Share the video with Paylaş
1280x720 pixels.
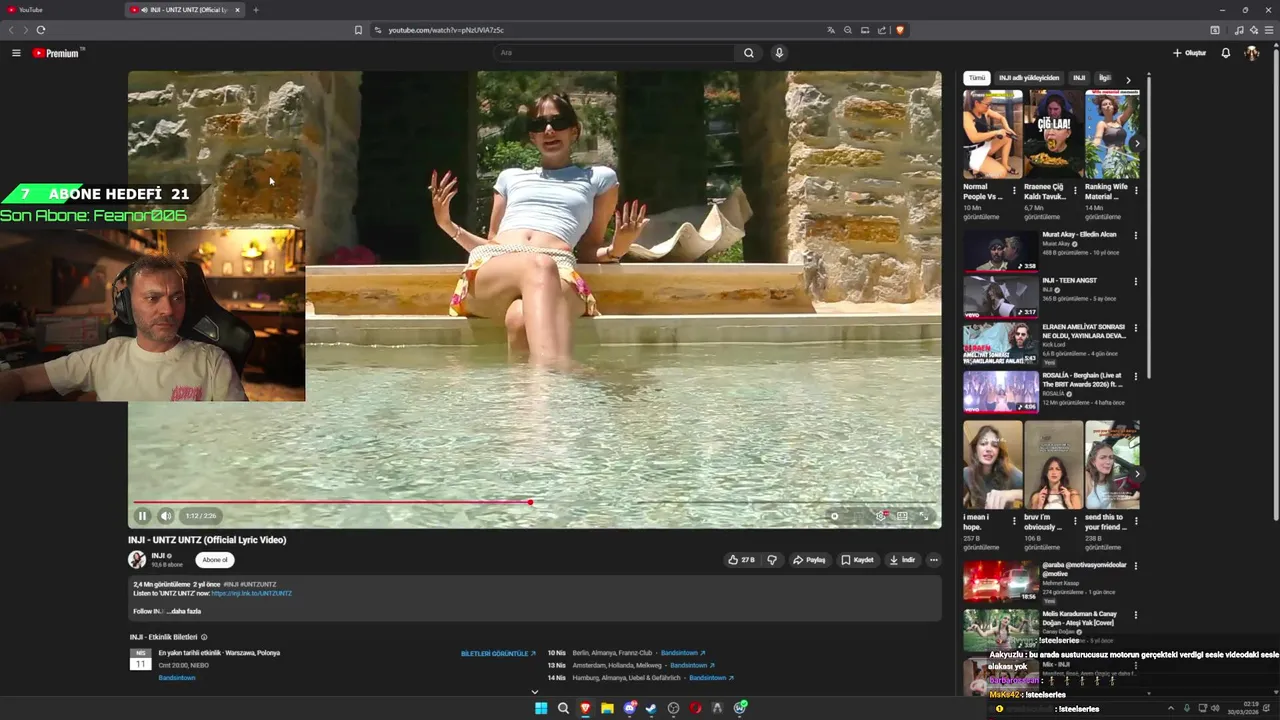point(809,560)
